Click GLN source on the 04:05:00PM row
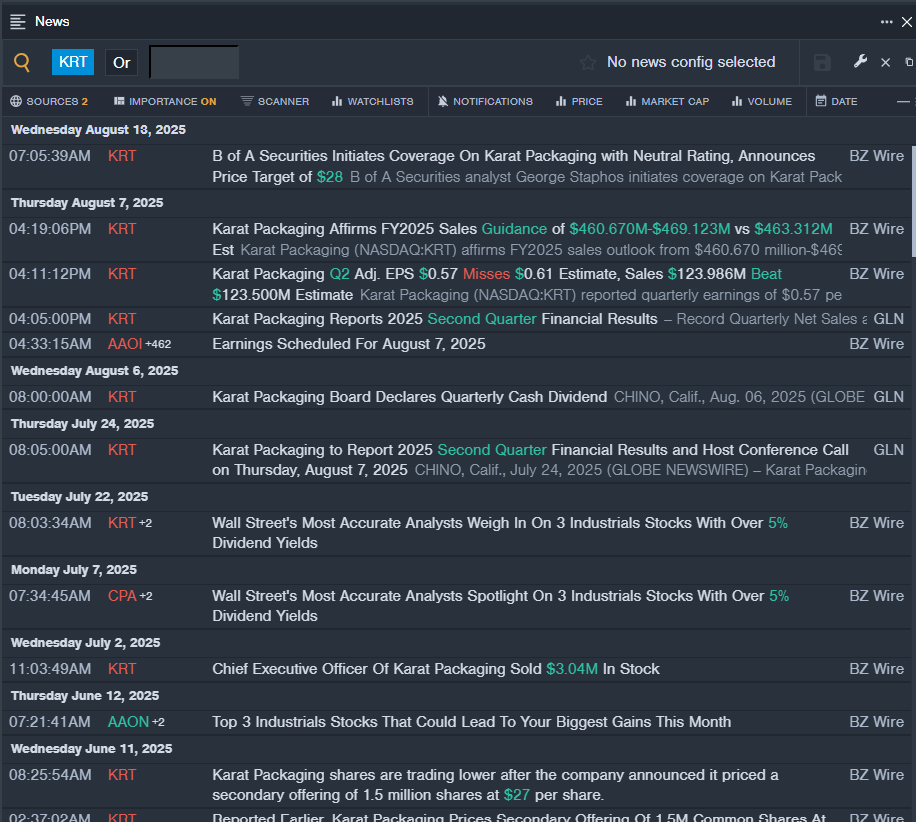The image size is (916, 822). tap(889, 319)
